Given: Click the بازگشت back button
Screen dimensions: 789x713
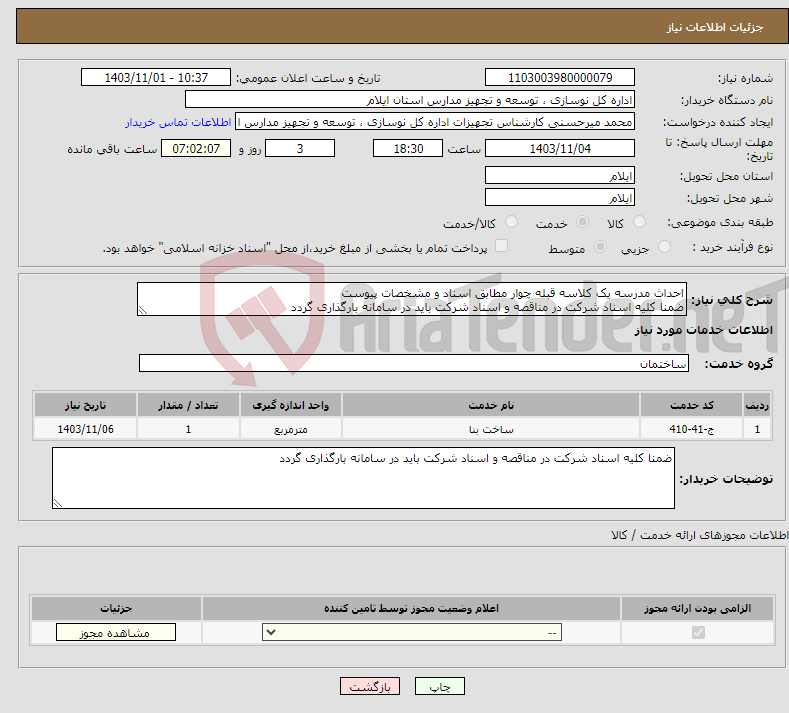Looking at the screenshot, I should point(370,686).
